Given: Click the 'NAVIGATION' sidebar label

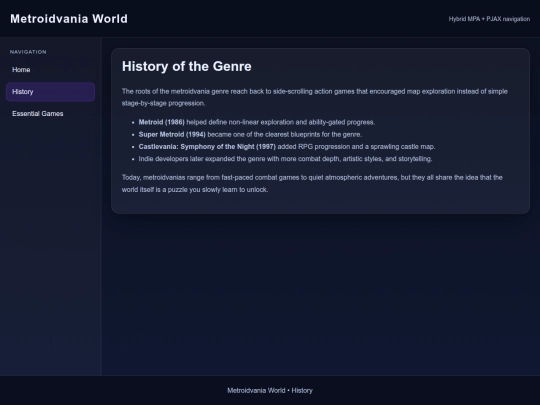Looking at the screenshot, I should [x=28, y=52].
